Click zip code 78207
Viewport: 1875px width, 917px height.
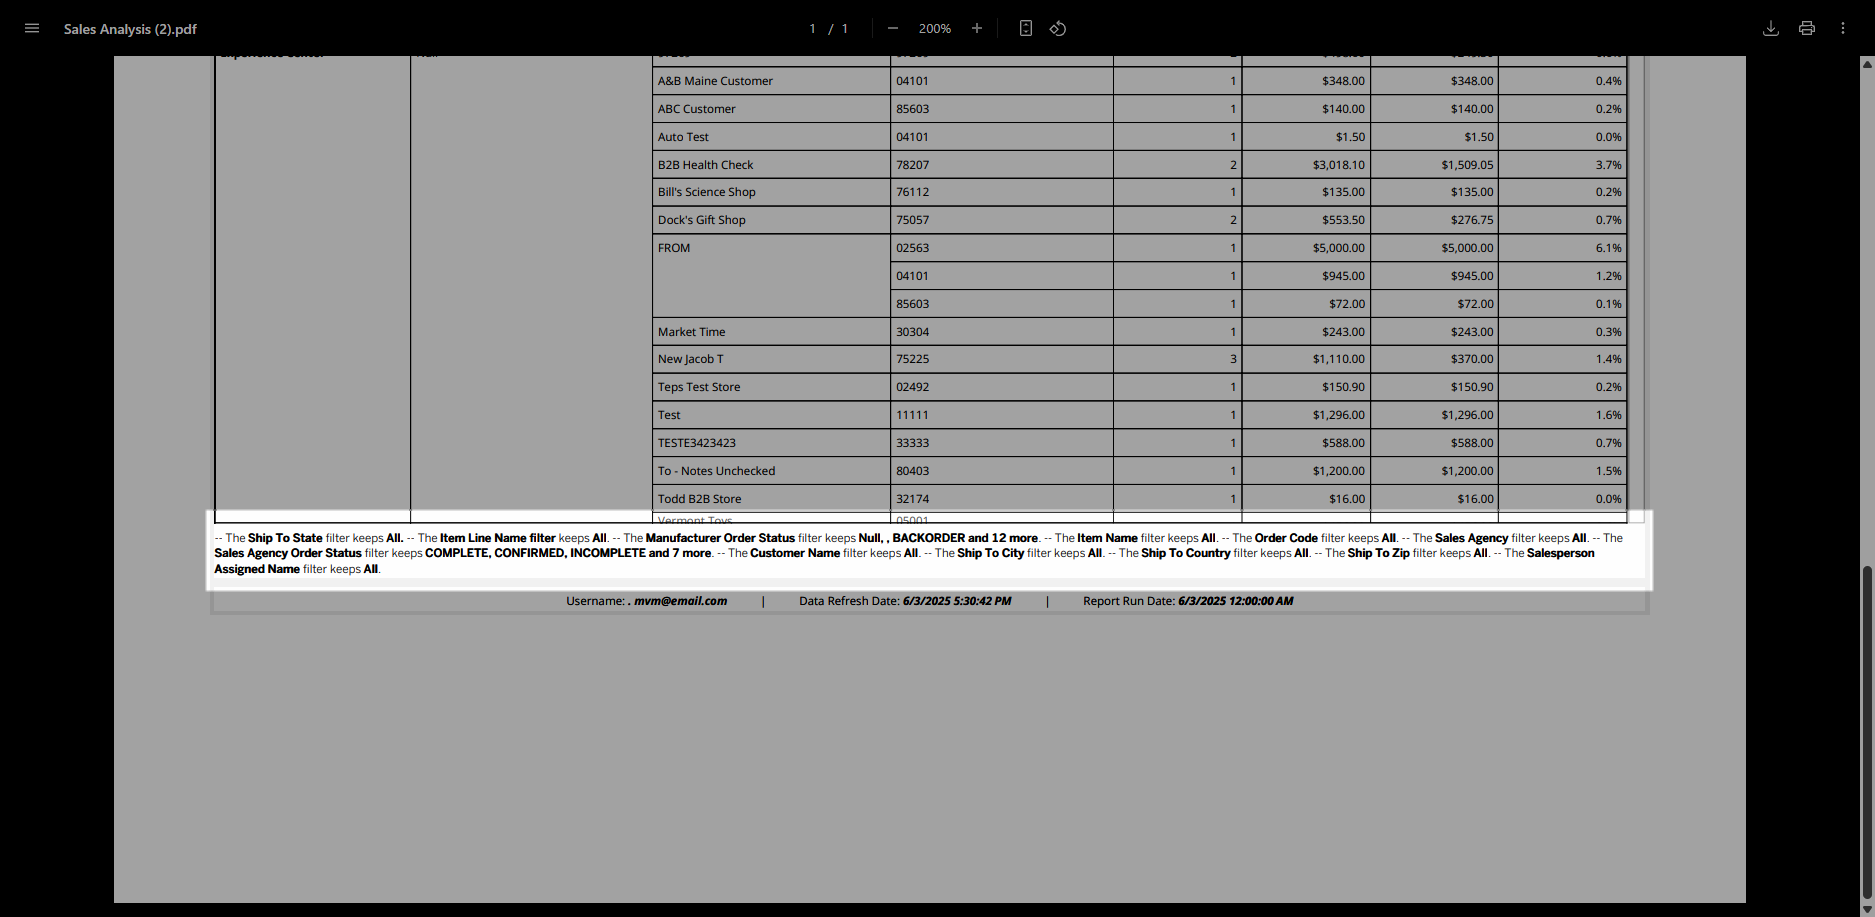point(912,165)
